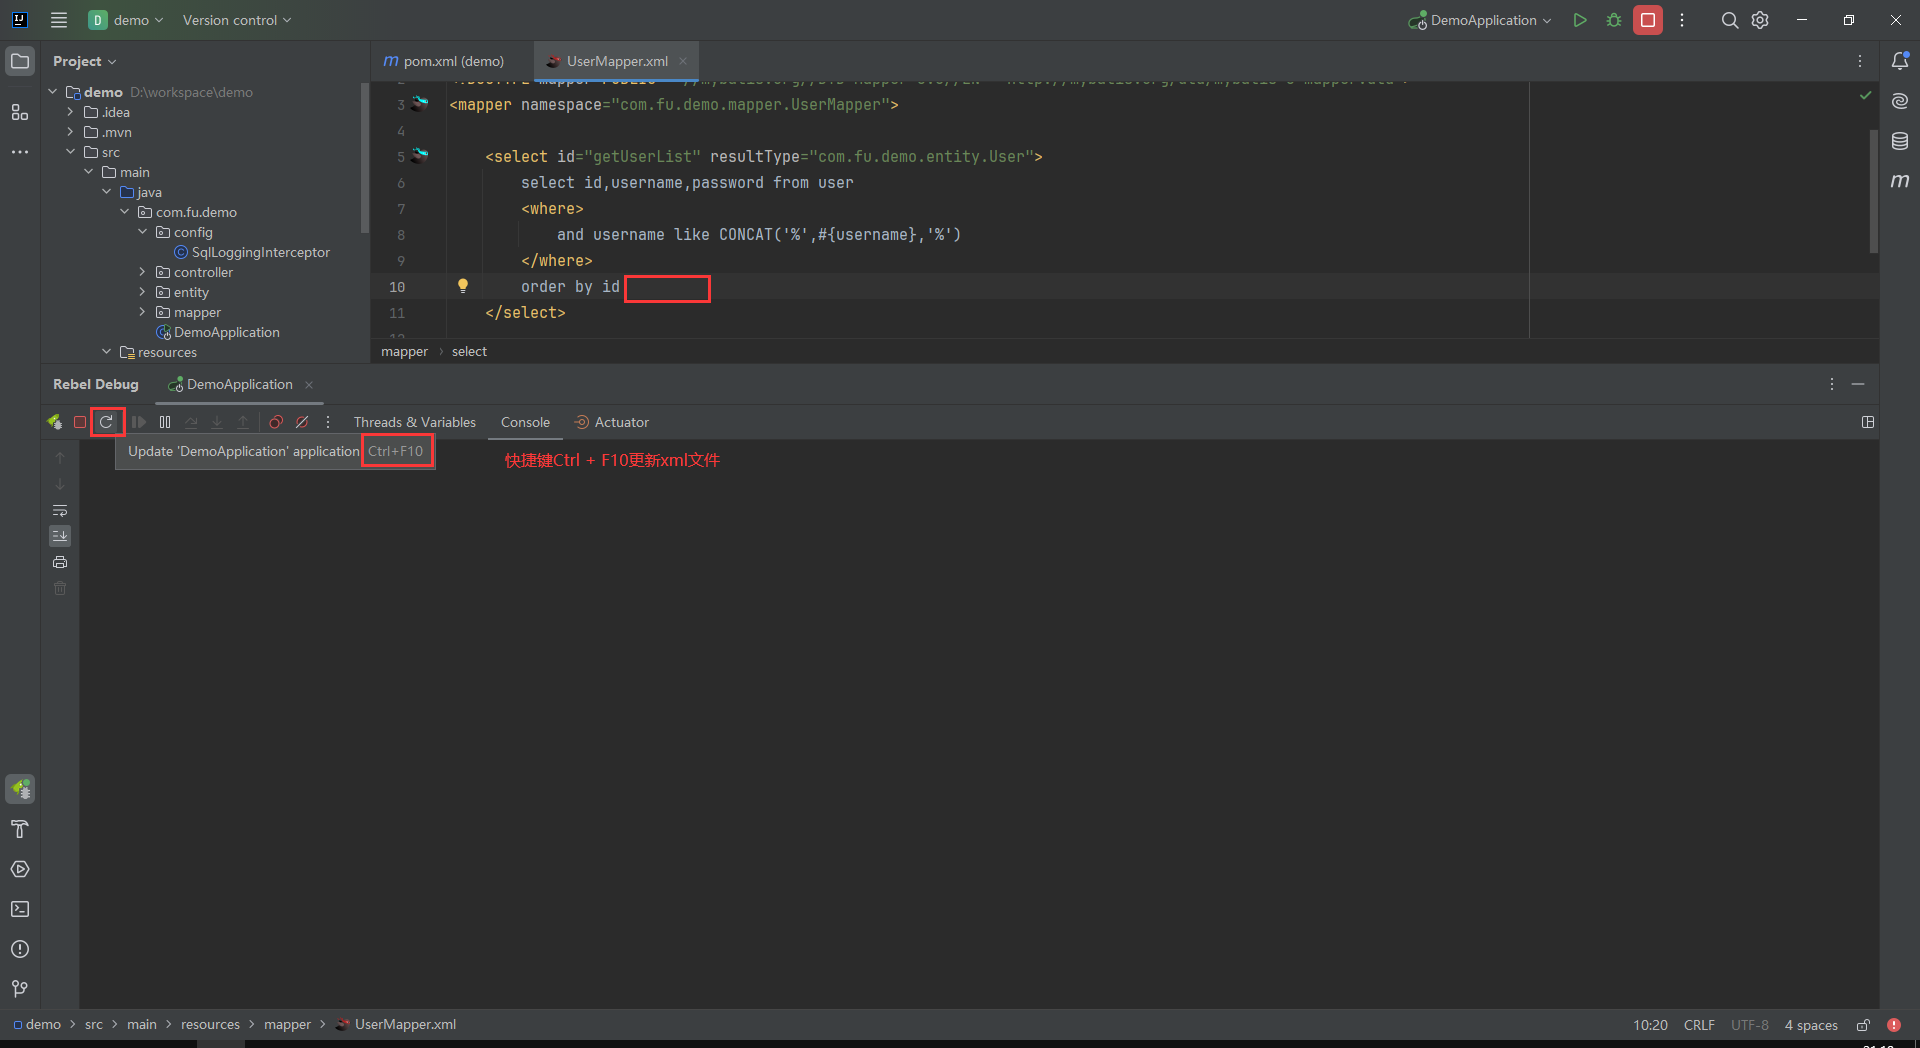Click the mapper breadcrumb below the editor
The image size is (1920, 1048).
(404, 351)
